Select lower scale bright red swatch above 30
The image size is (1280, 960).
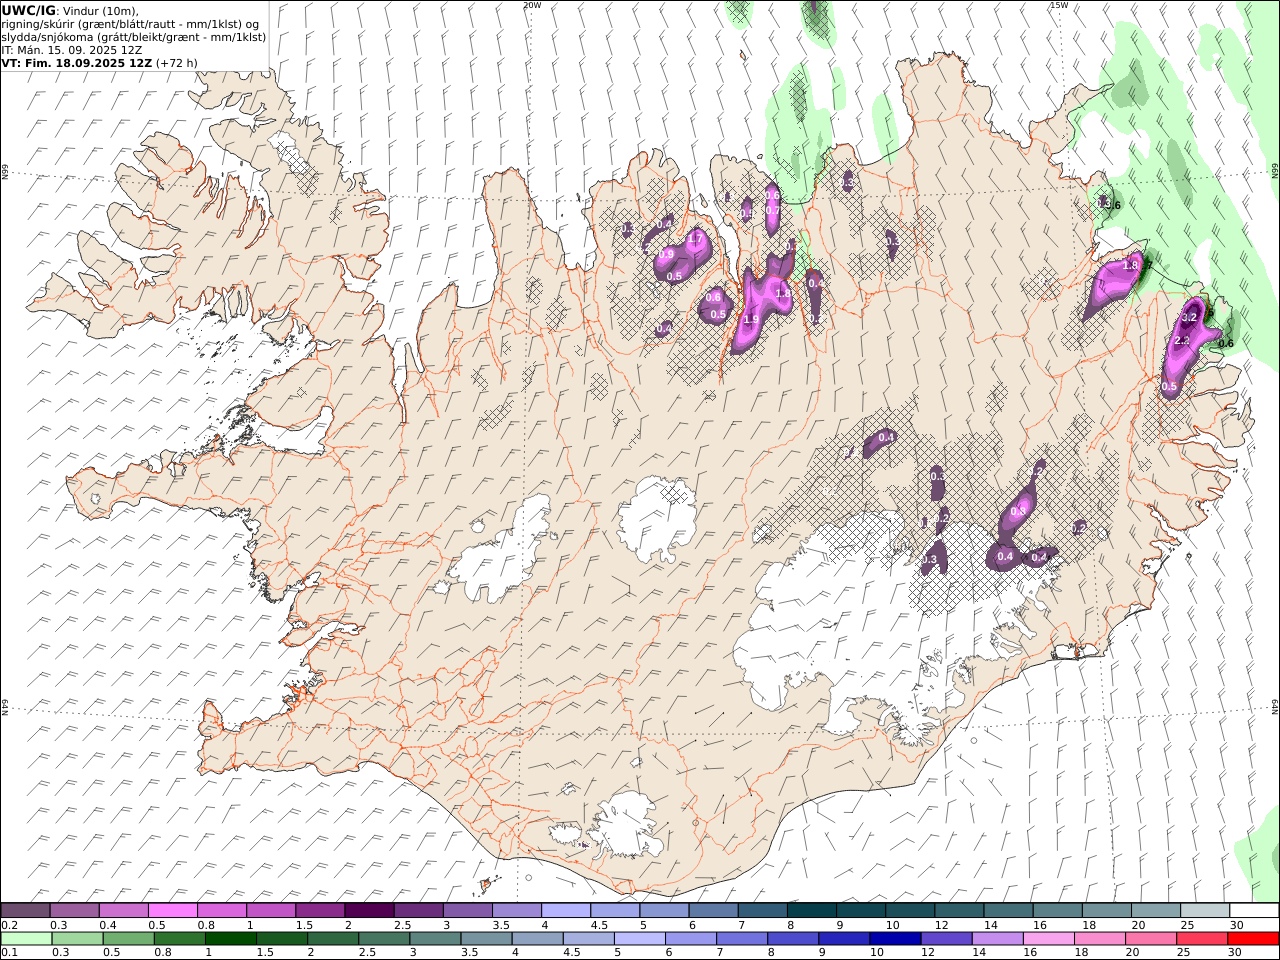(1254, 939)
